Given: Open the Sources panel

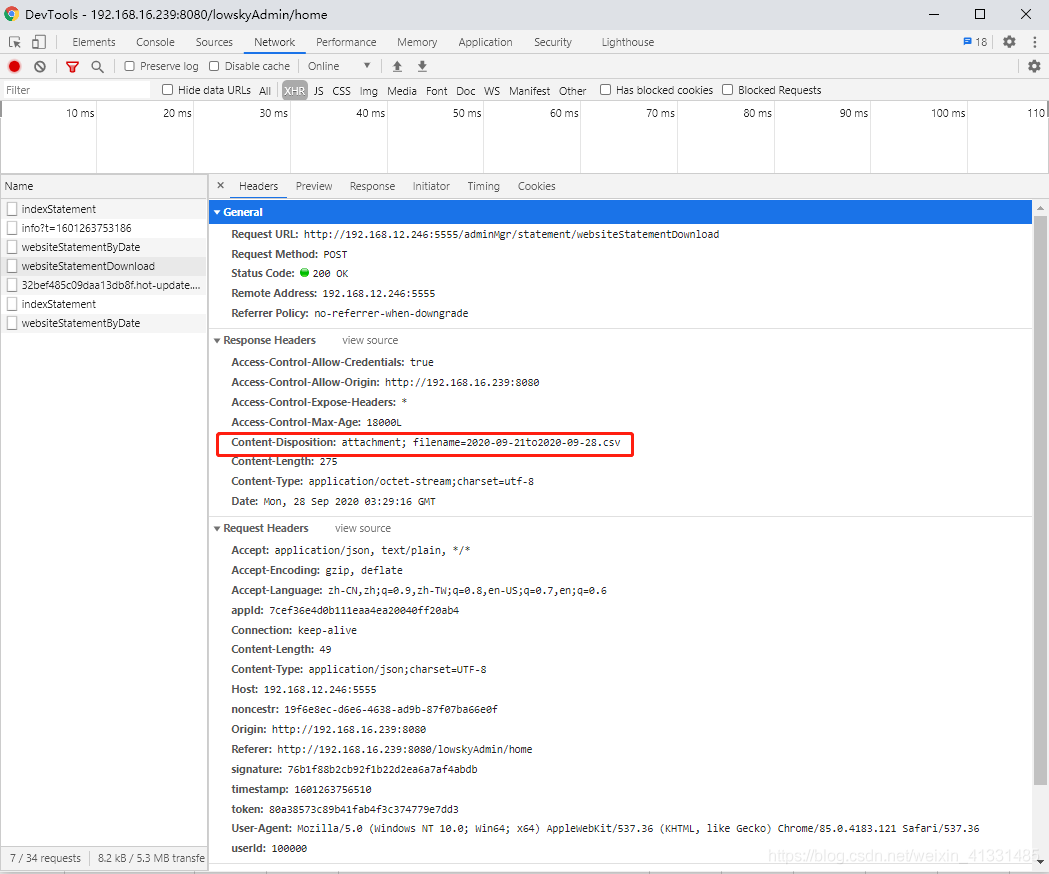Looking at the screenshot, I should pyautogui.click(x=214, y=42).
